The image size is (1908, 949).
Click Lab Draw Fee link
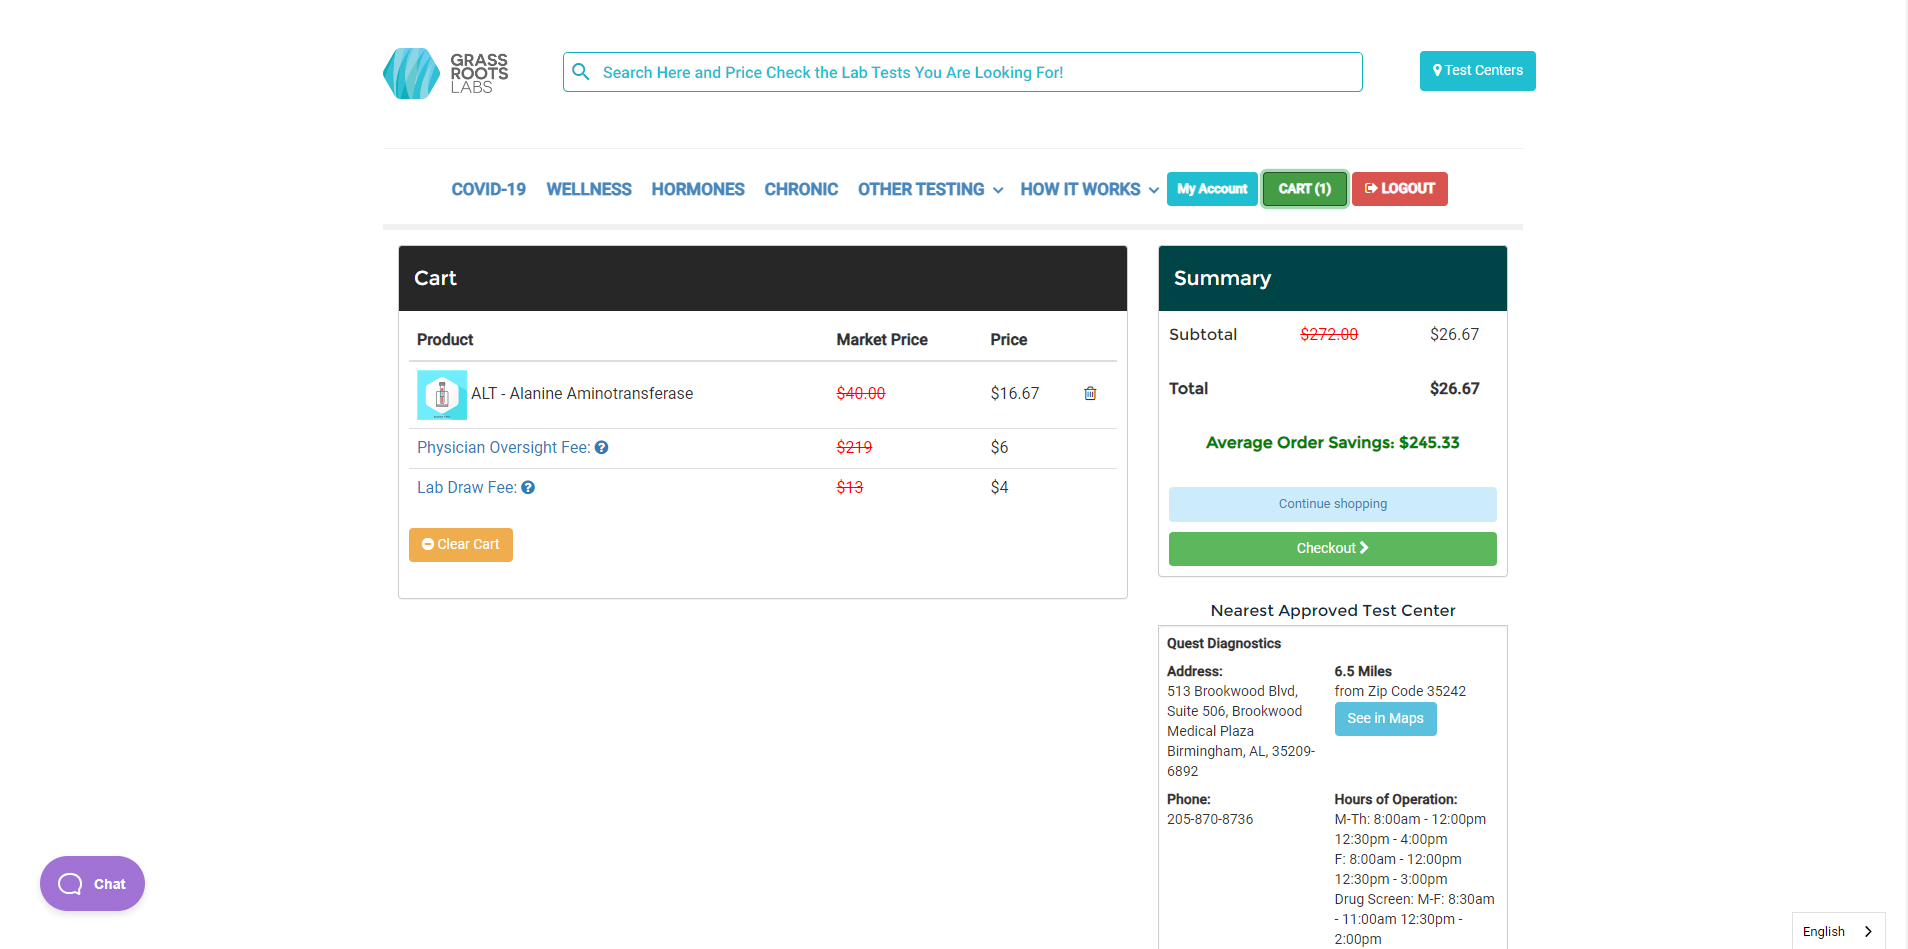467,488
